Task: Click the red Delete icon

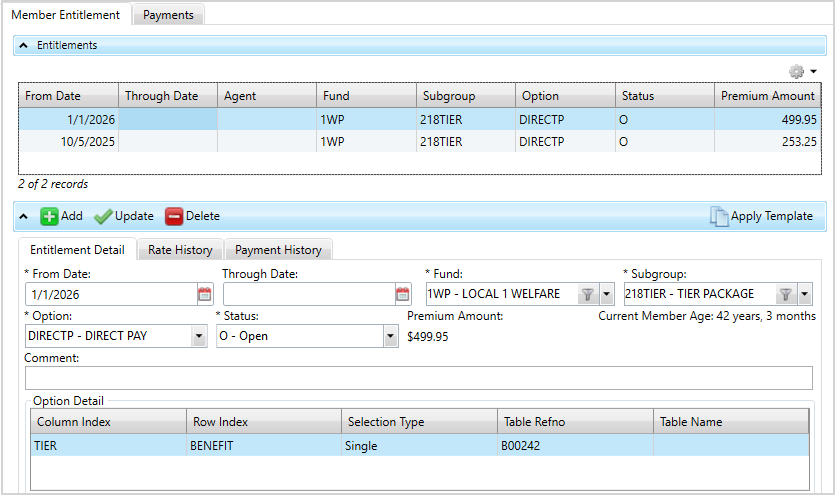Action: coord(174,216)
